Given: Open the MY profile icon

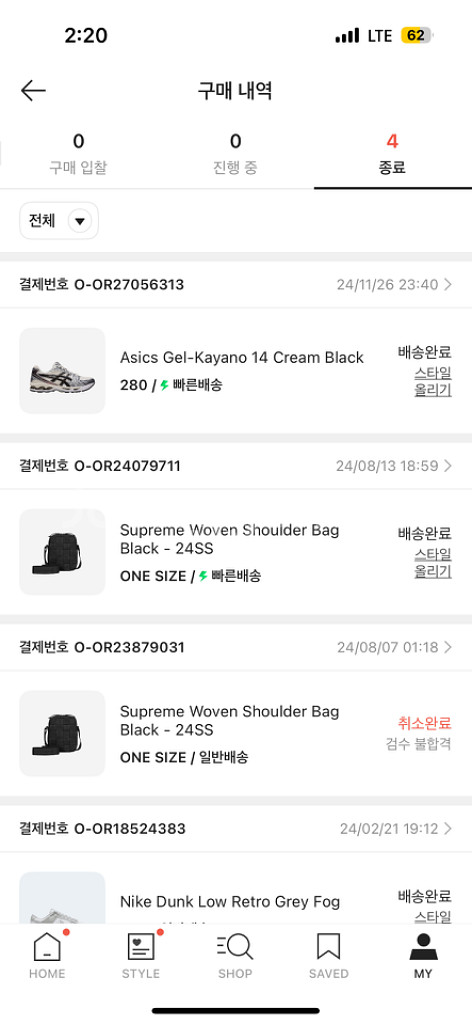Looking at the screenshot, I should pyautogui.click(x=423, y=946).
